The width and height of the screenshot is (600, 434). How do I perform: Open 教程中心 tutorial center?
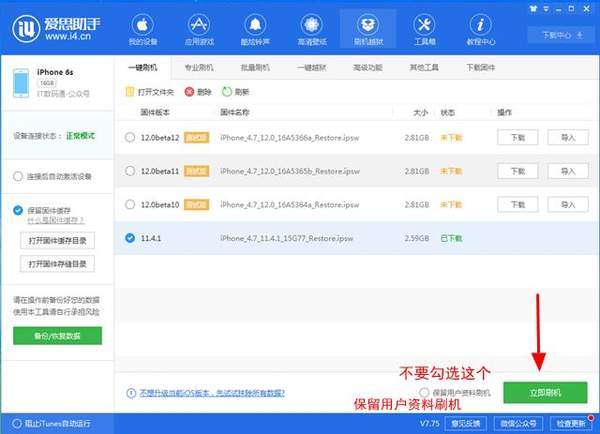(x=481, y=30)
